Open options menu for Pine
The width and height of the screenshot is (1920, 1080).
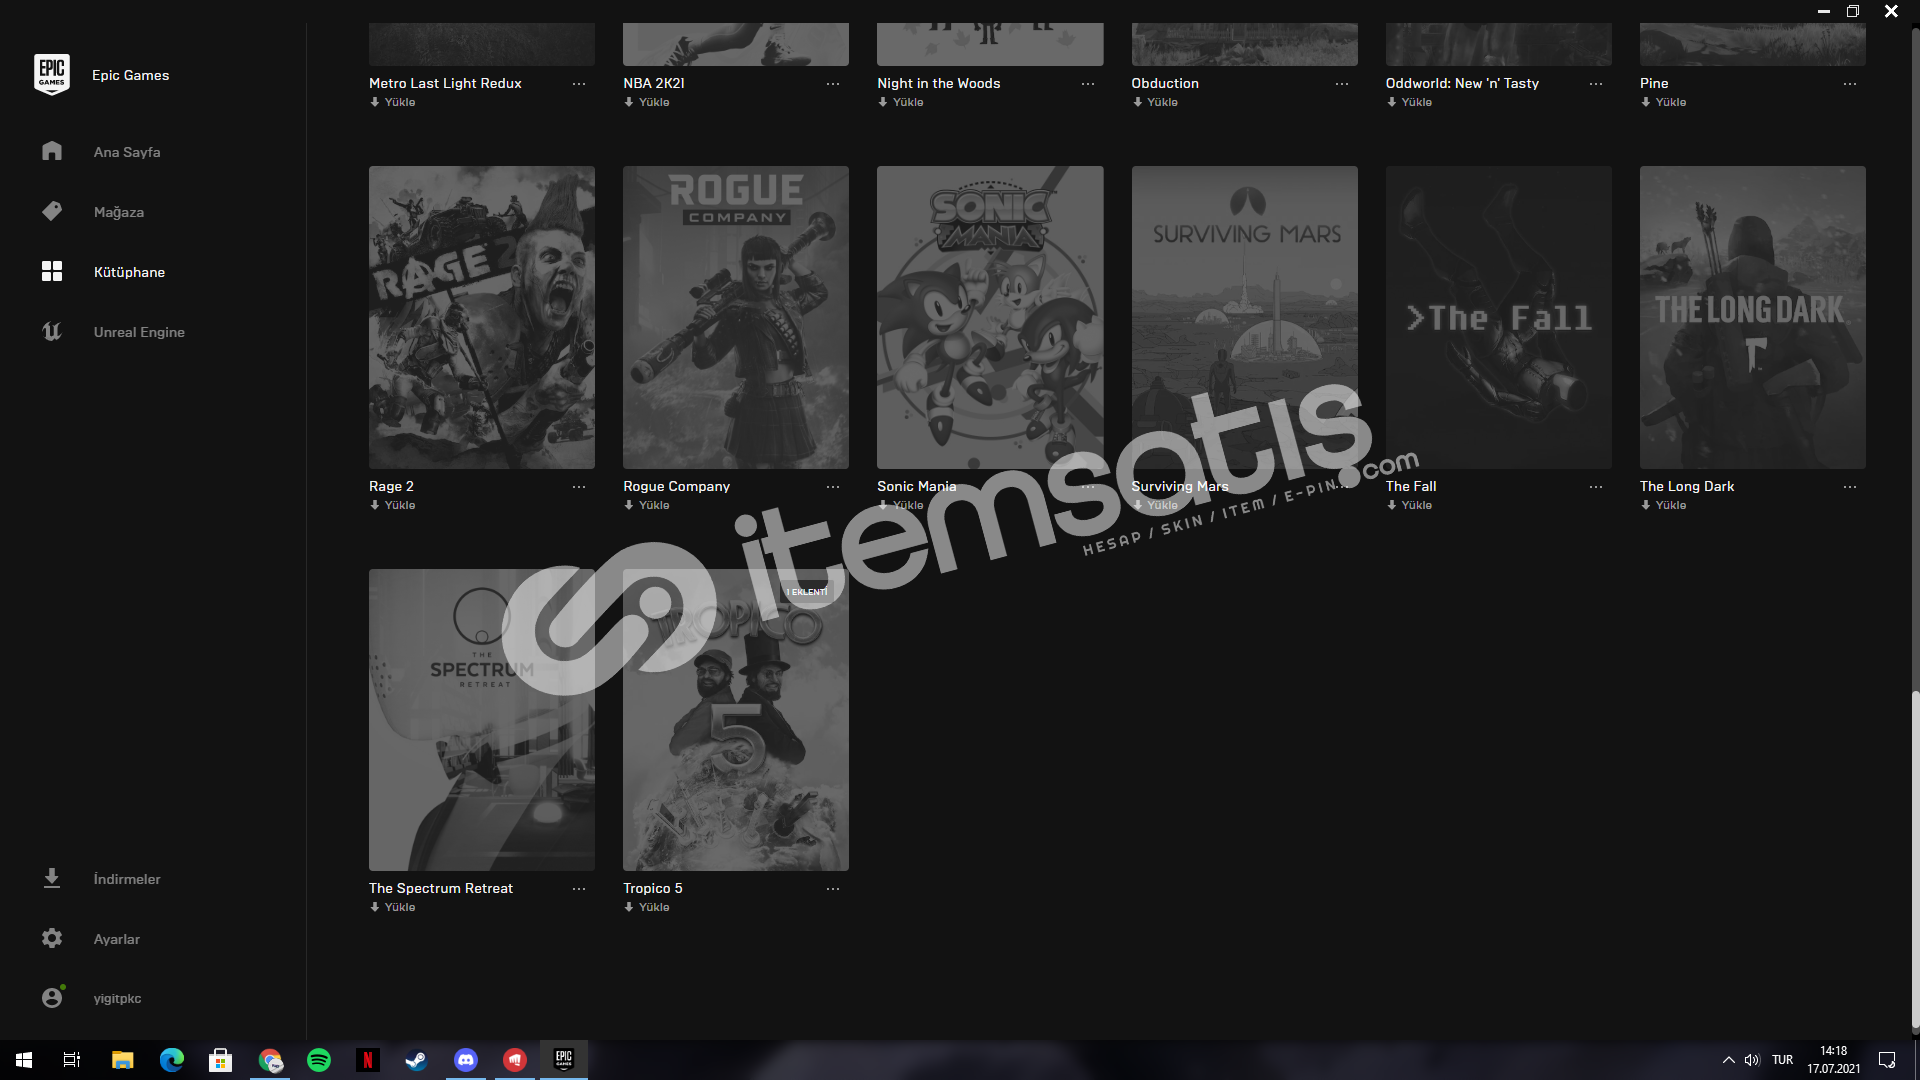coord(1850,84)
